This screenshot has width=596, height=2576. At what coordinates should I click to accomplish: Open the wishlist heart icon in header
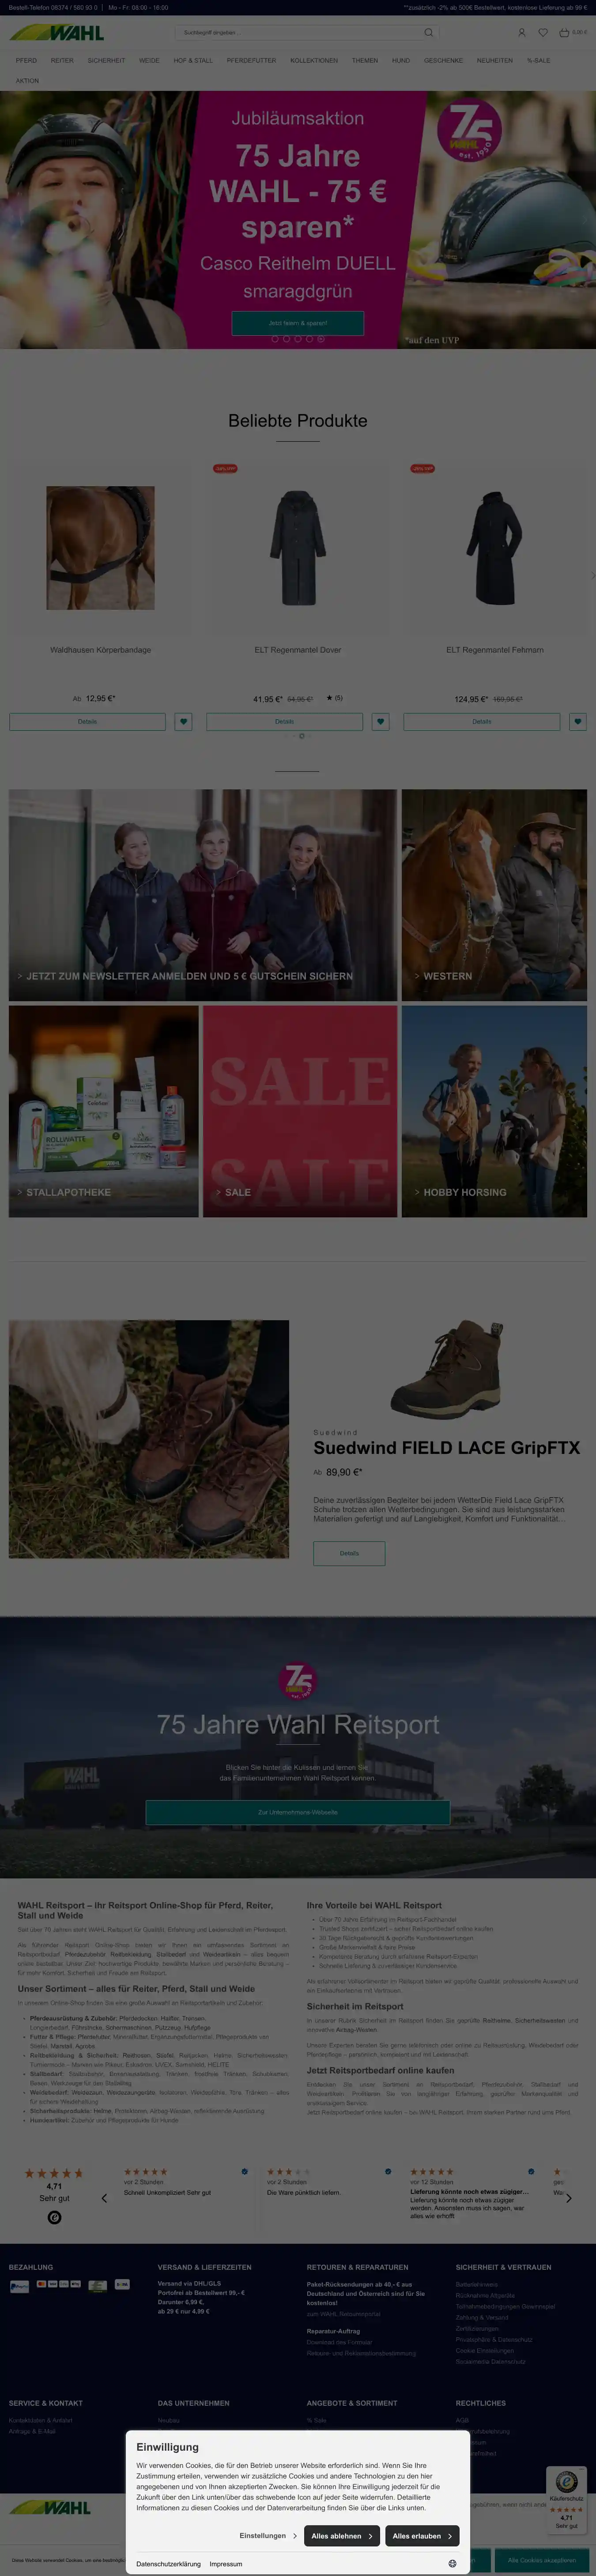[543, 33]
